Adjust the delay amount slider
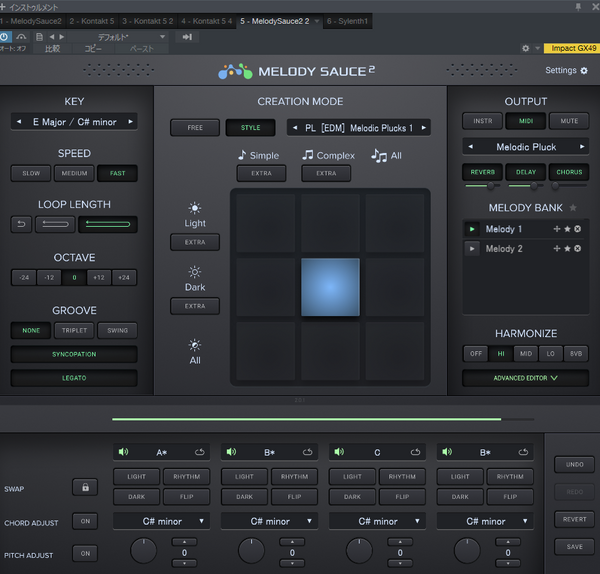The image size is (600, 574). pos(534,186)
